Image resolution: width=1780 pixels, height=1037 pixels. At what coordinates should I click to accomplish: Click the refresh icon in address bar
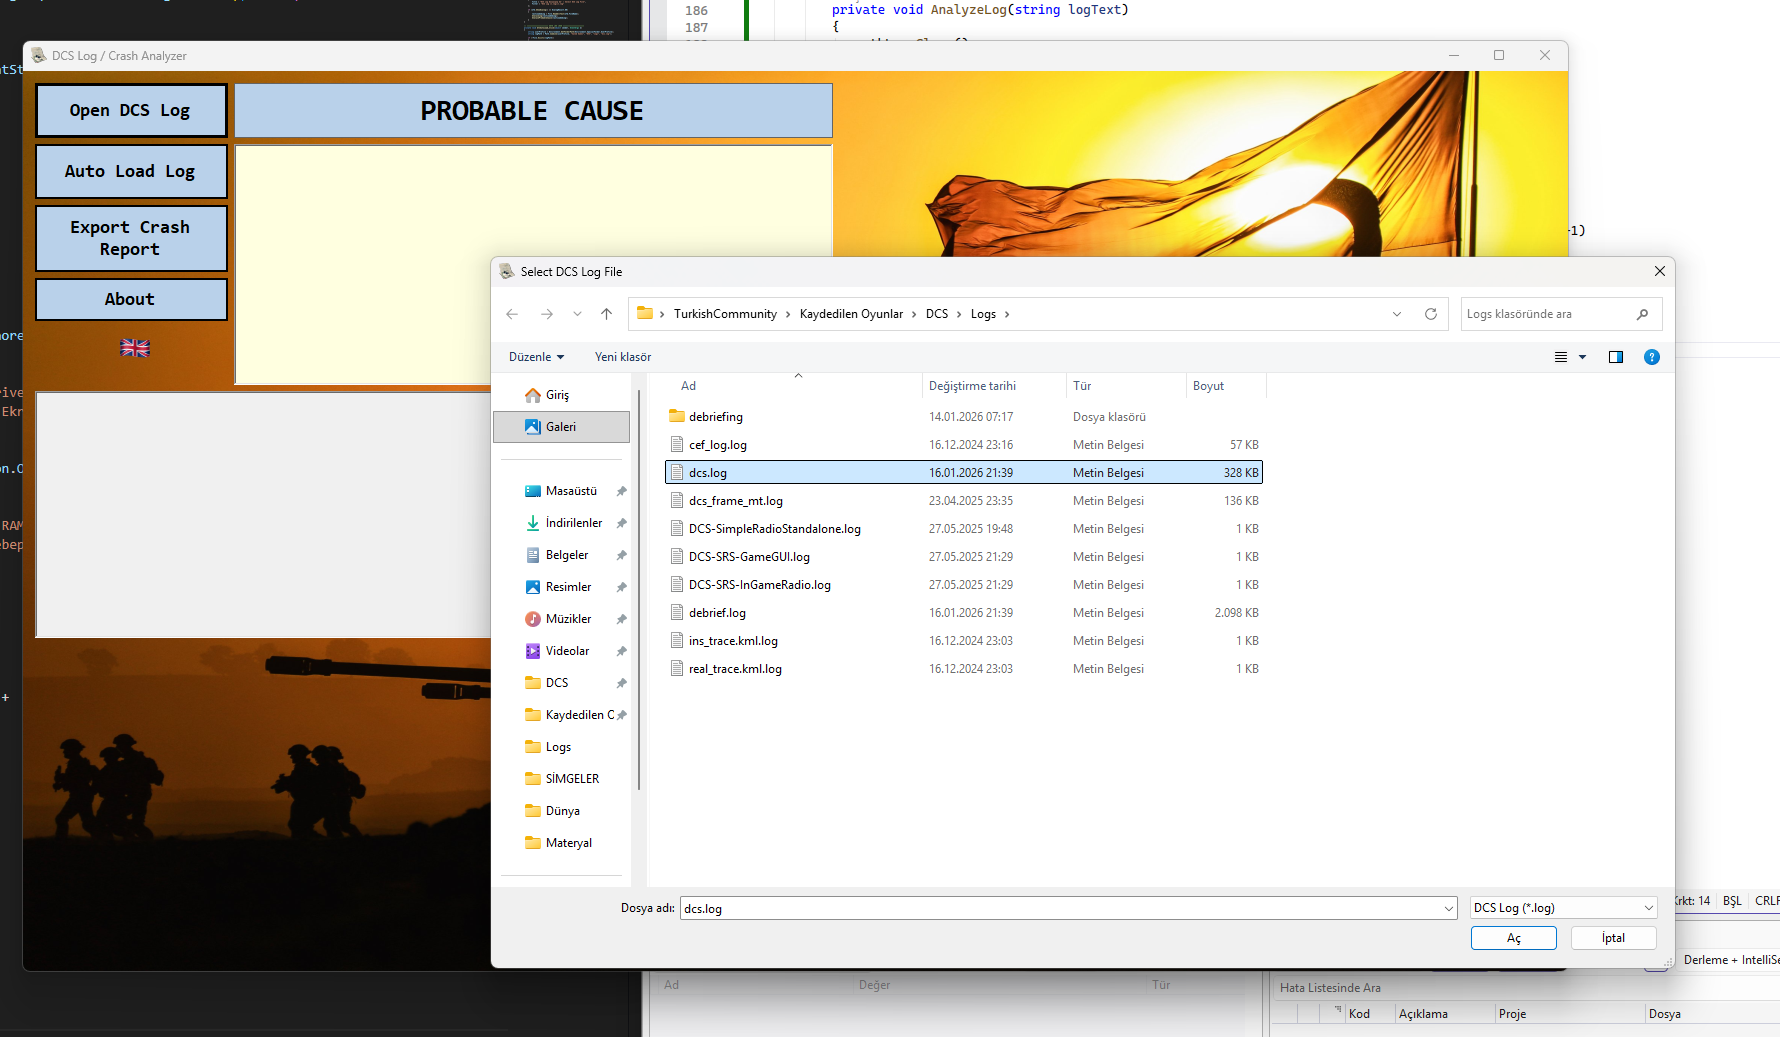[x=1431, y=314]
